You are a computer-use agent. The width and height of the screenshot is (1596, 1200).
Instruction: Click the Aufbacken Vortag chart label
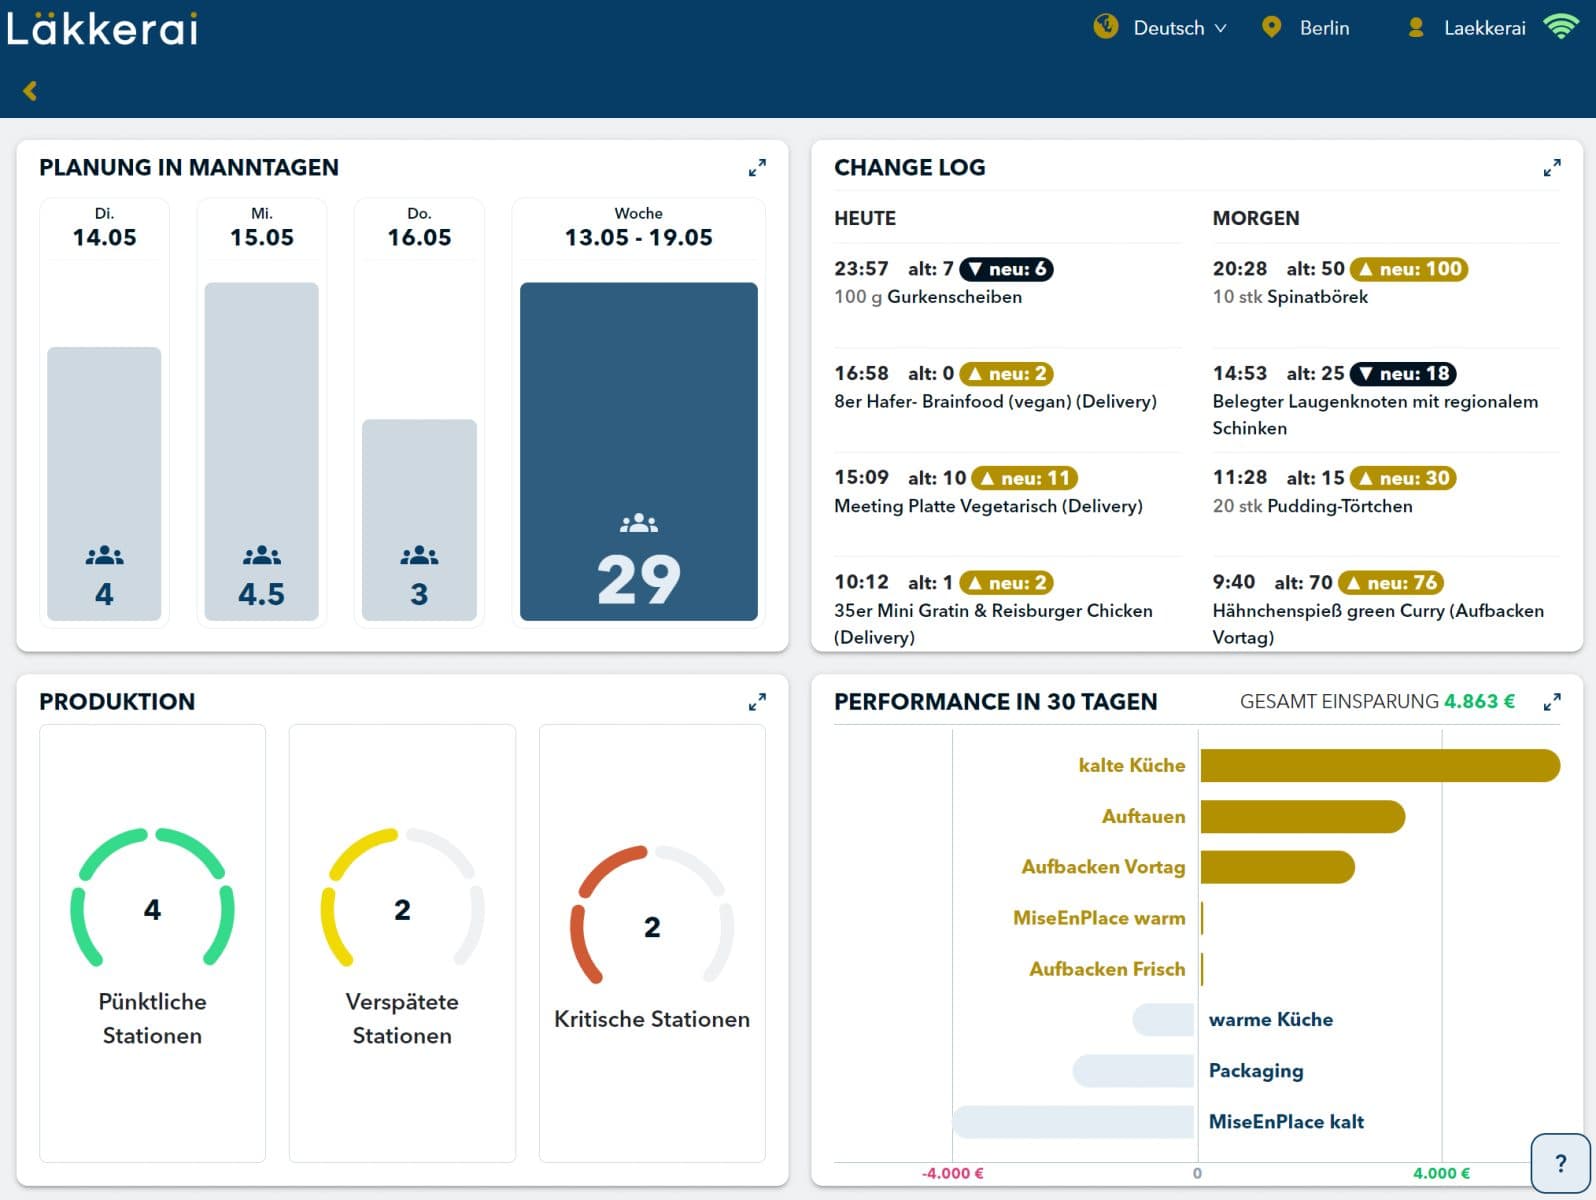(x=1103, y=867)
